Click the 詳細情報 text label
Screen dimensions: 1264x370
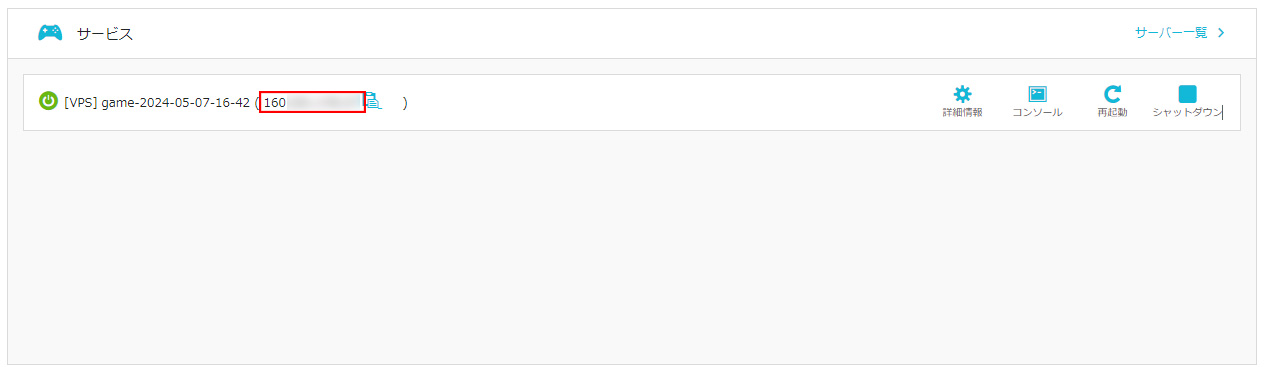coord(962,113)
